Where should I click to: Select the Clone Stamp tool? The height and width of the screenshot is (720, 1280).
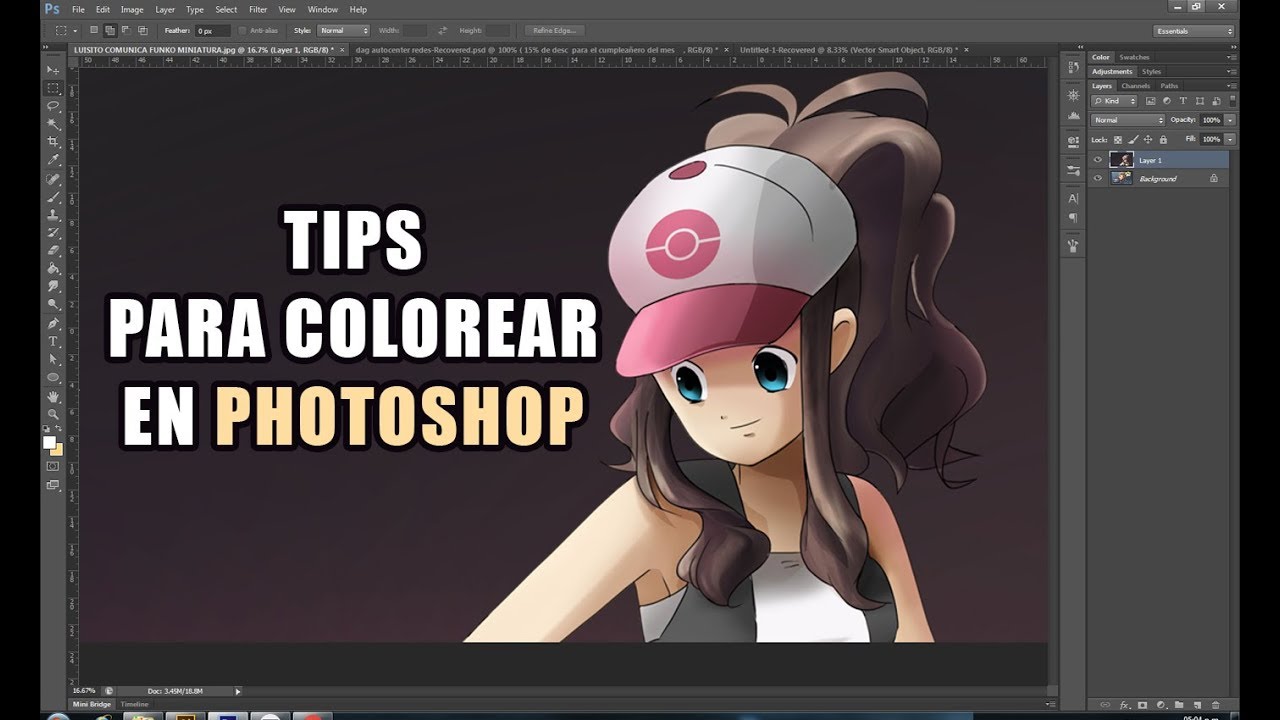point(54,216)
